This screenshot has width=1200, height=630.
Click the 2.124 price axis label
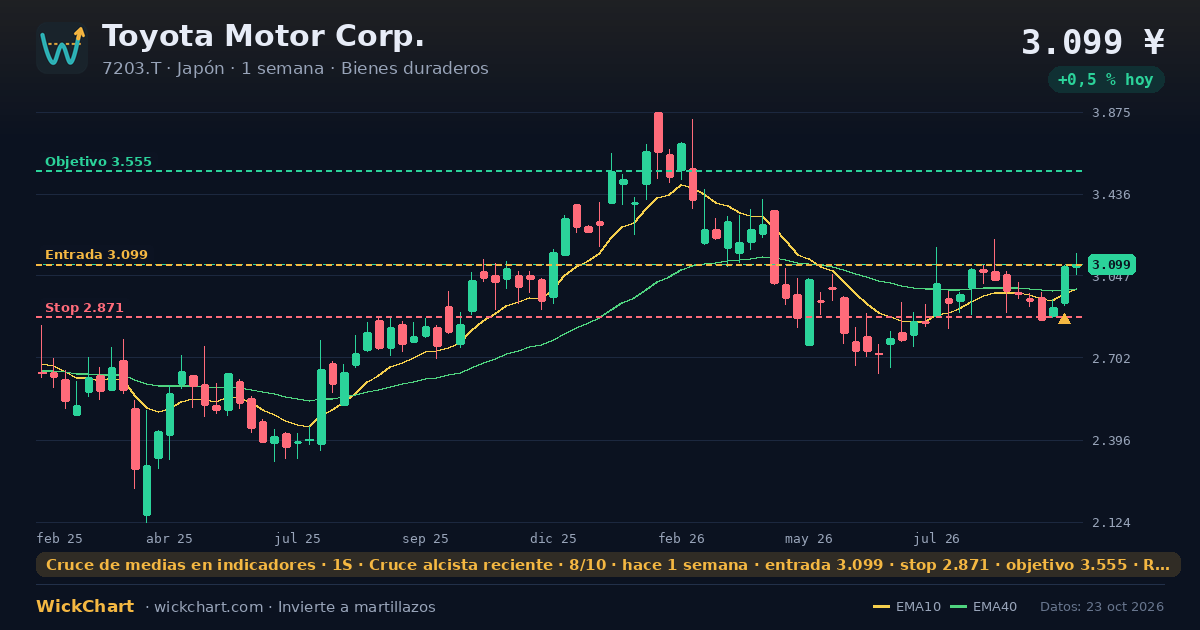tap(1110, 523)
